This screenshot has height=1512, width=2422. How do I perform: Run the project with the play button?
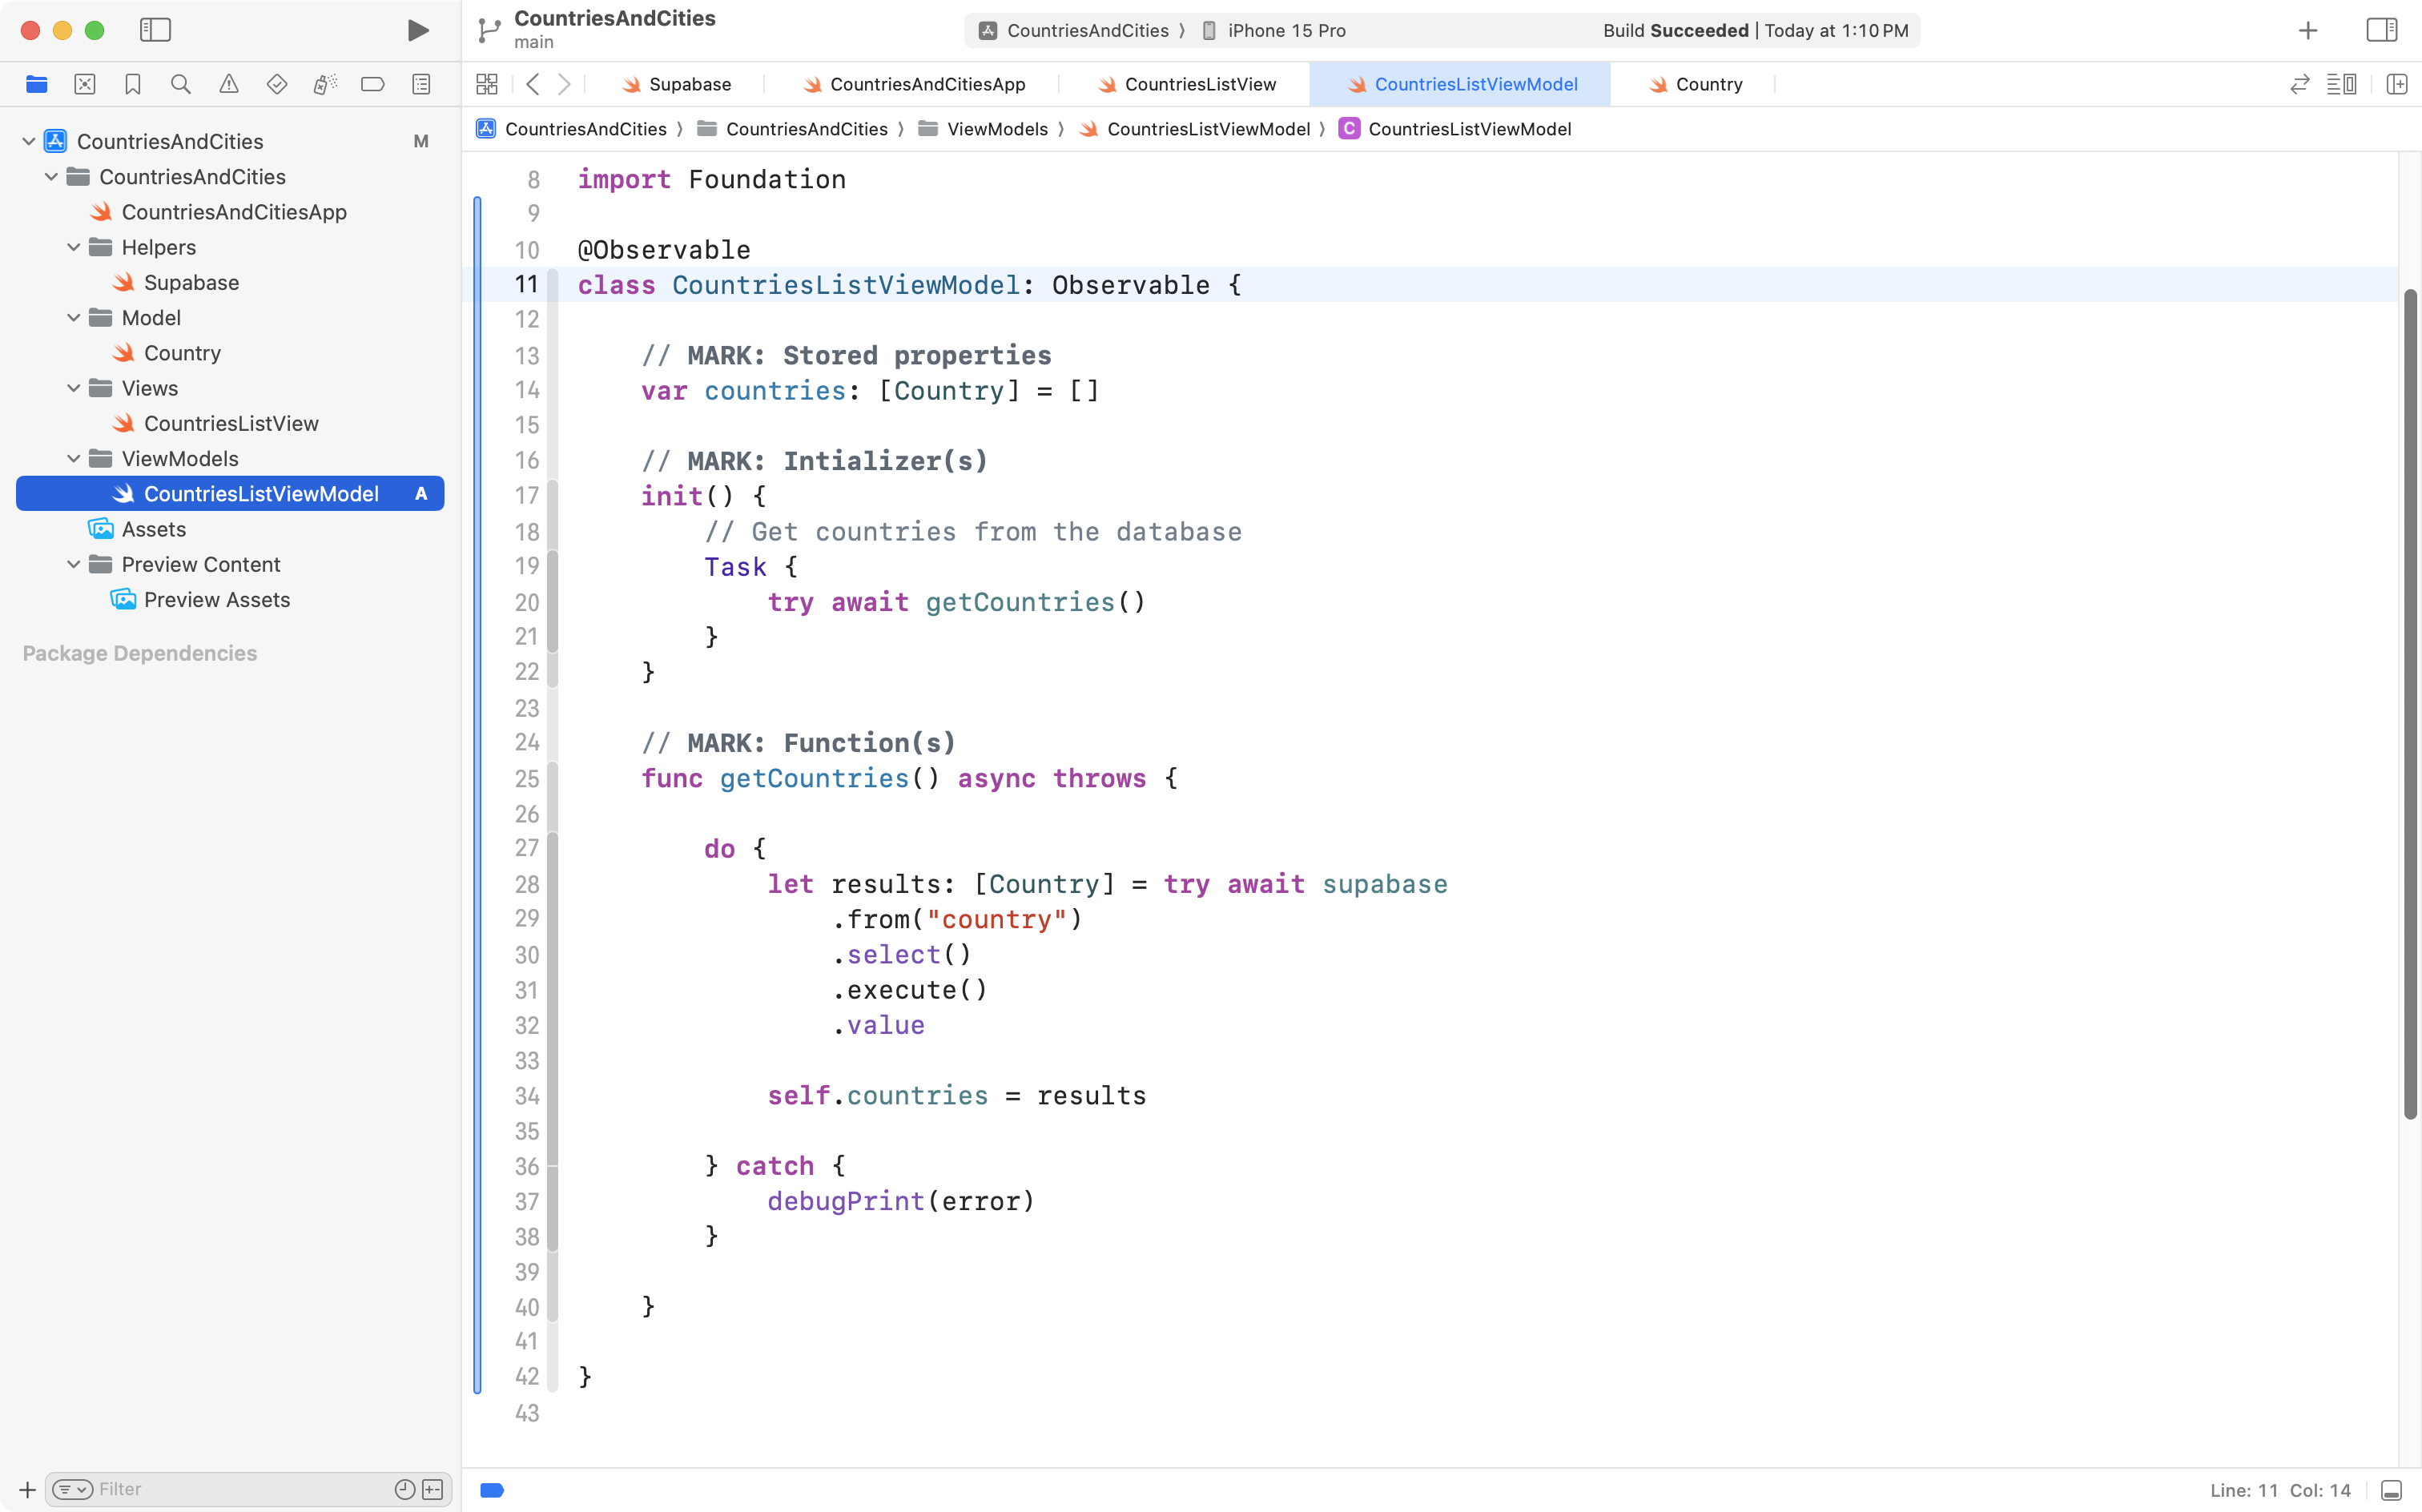tap(418, 30)
